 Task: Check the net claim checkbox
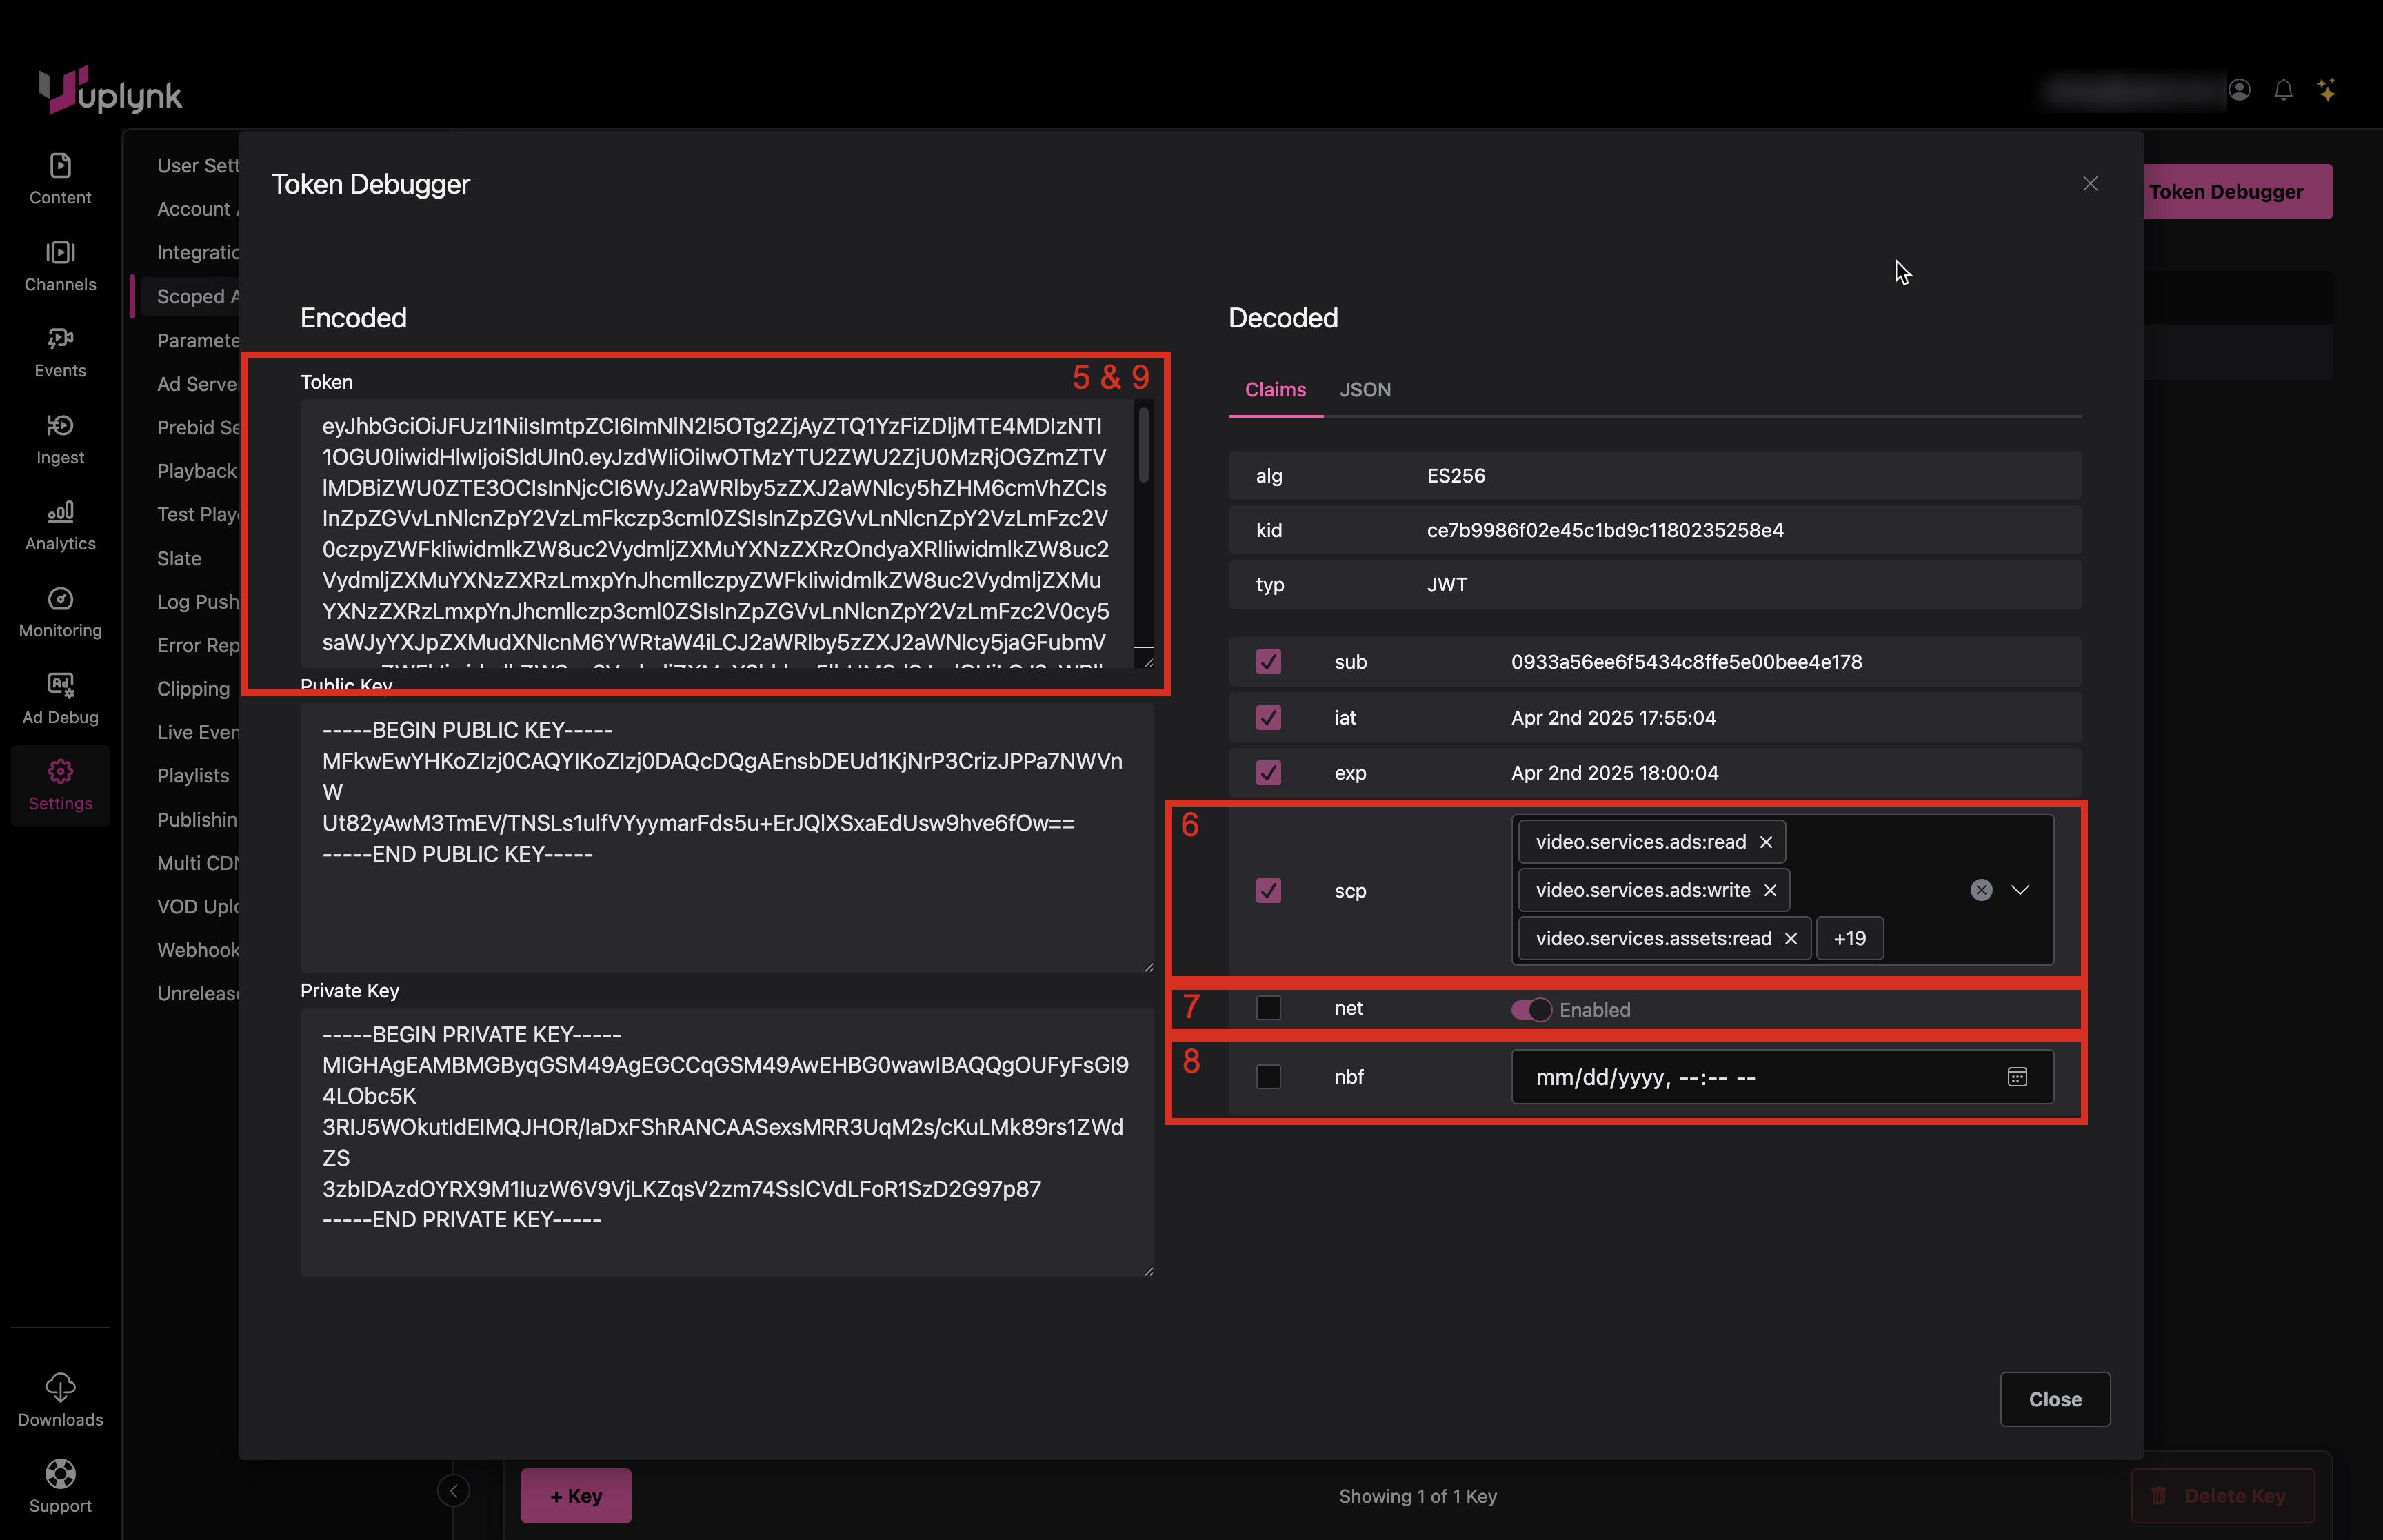[x=1268, y=1008]
